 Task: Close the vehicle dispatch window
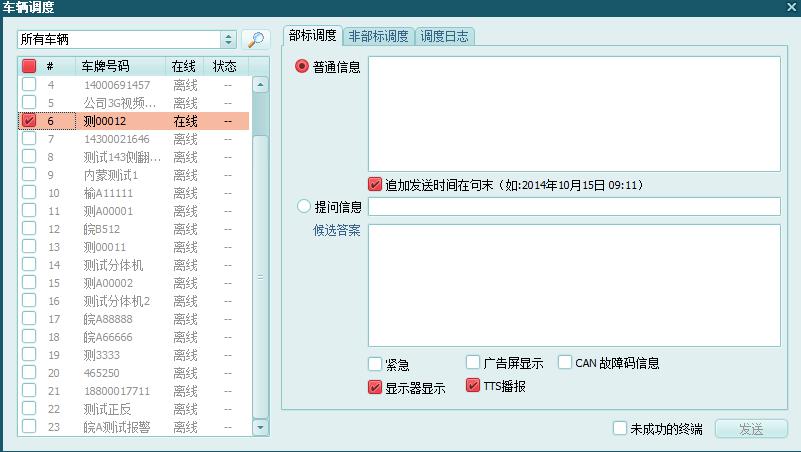[790, 8]
